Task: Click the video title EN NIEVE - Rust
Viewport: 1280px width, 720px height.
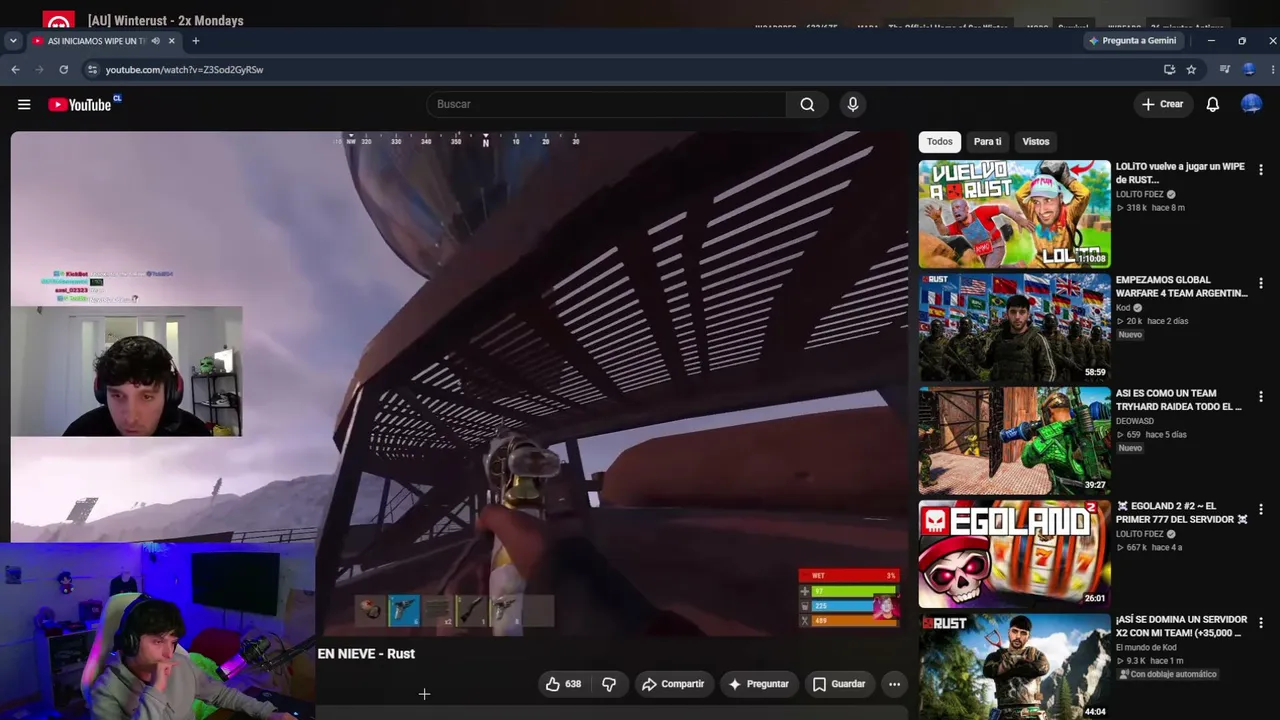Action: (x=366, y=654)
